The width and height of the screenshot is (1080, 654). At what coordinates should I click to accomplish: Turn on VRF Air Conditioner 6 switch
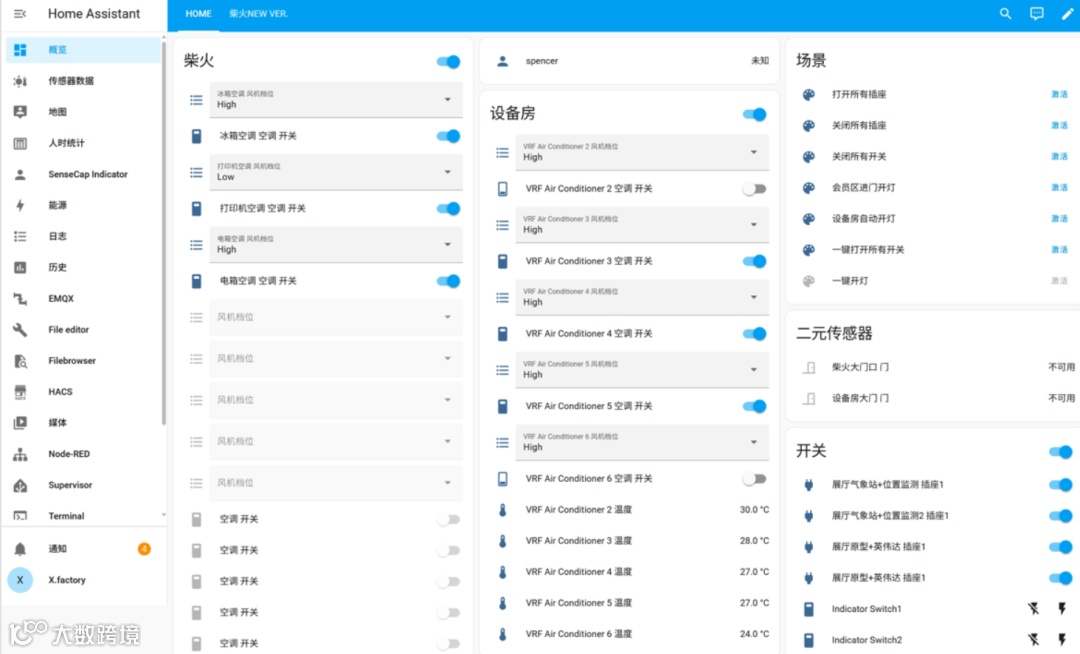click(755, 479)
